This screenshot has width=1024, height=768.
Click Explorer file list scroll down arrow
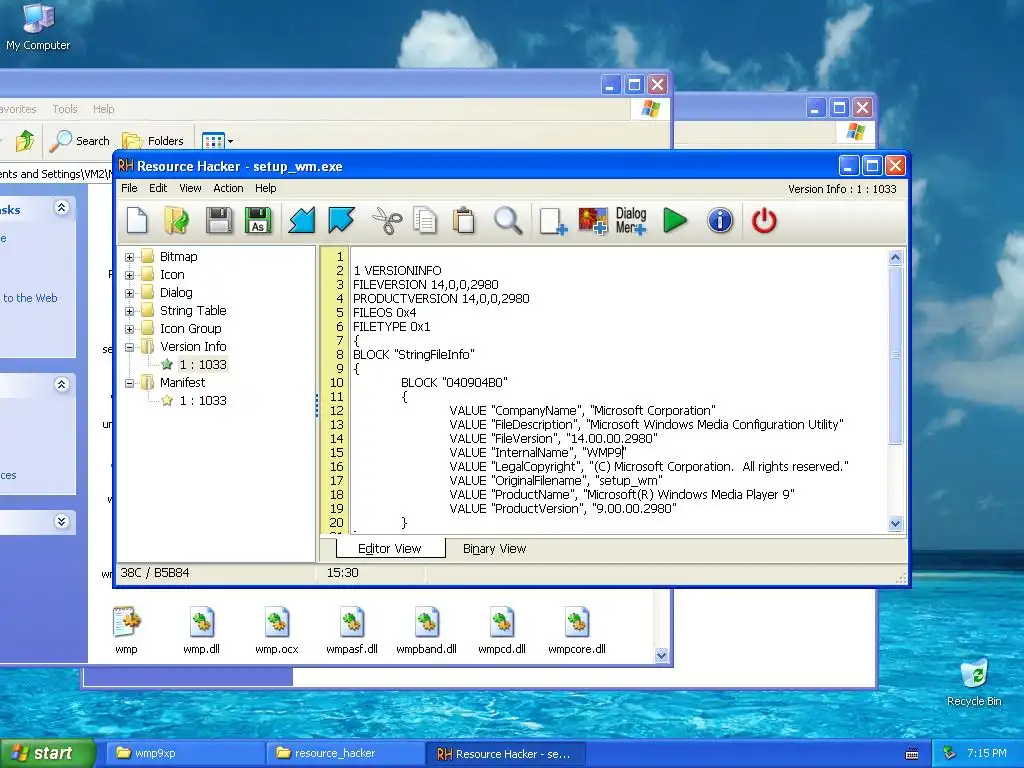(x=662, y=656)
